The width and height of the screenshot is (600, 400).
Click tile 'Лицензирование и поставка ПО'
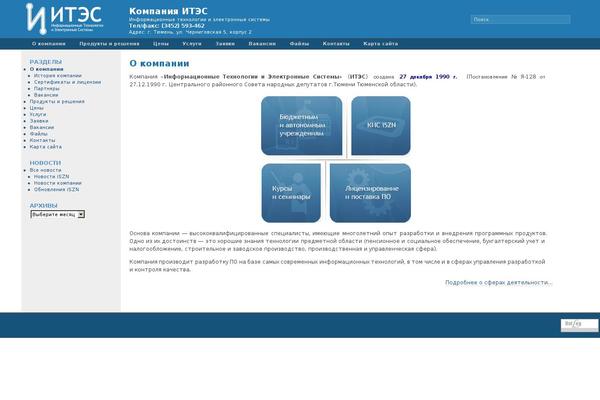(370, 193)
